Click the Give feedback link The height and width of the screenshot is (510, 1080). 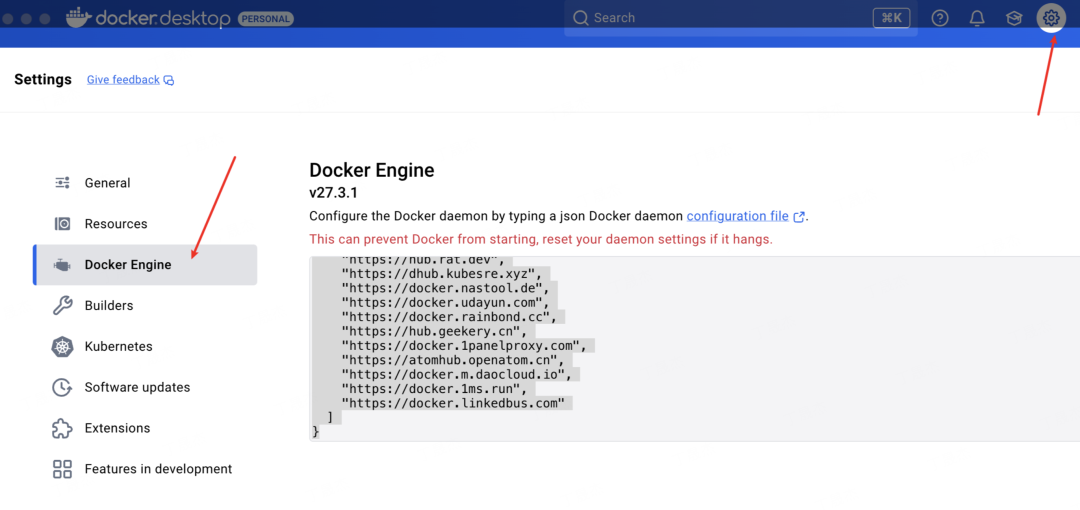tap(123, 80)
